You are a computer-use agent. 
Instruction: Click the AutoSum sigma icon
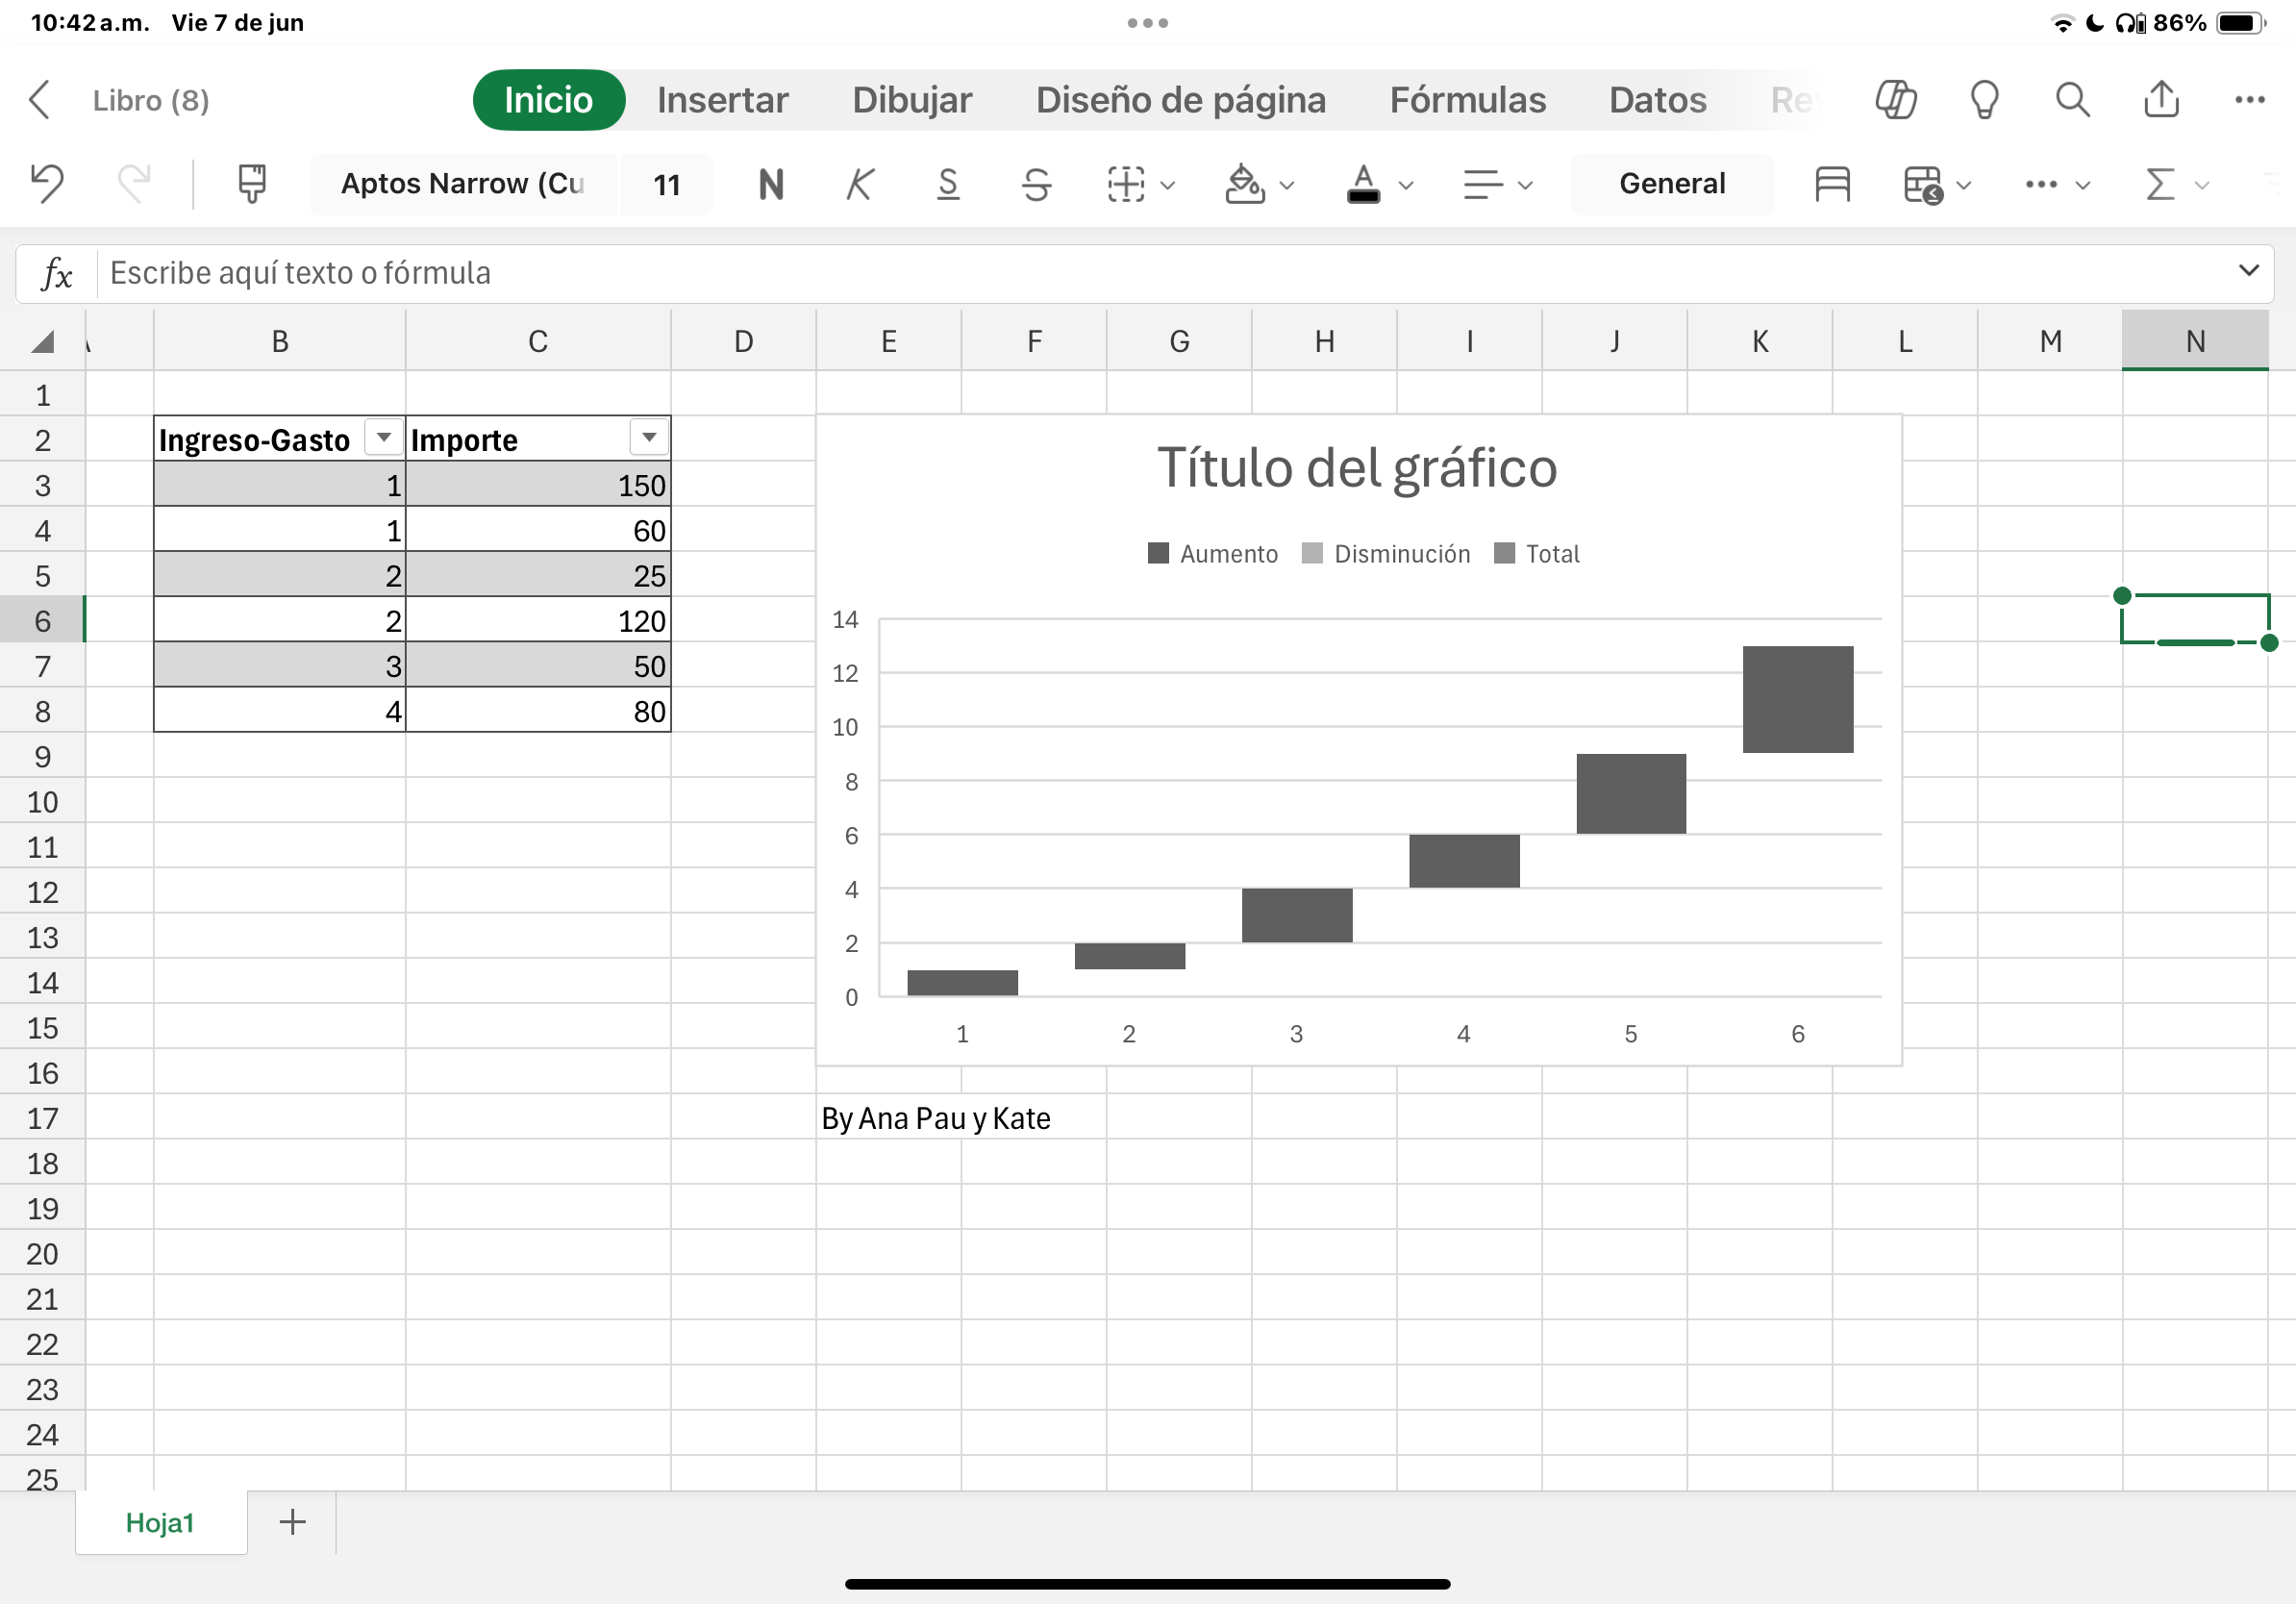[x=2160, y=184]
